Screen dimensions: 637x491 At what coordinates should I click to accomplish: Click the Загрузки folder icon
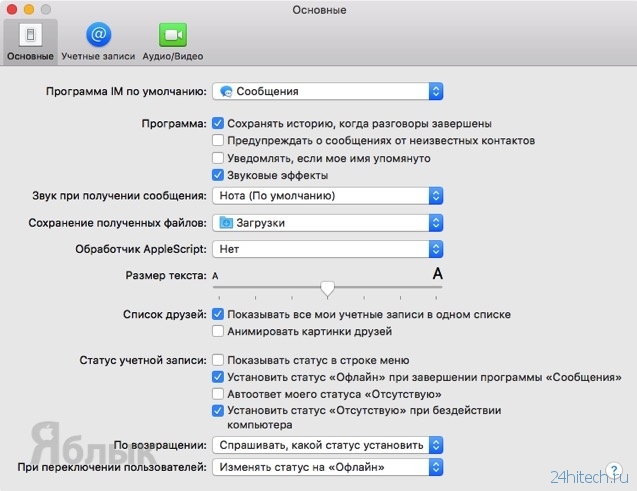[226, 223]
